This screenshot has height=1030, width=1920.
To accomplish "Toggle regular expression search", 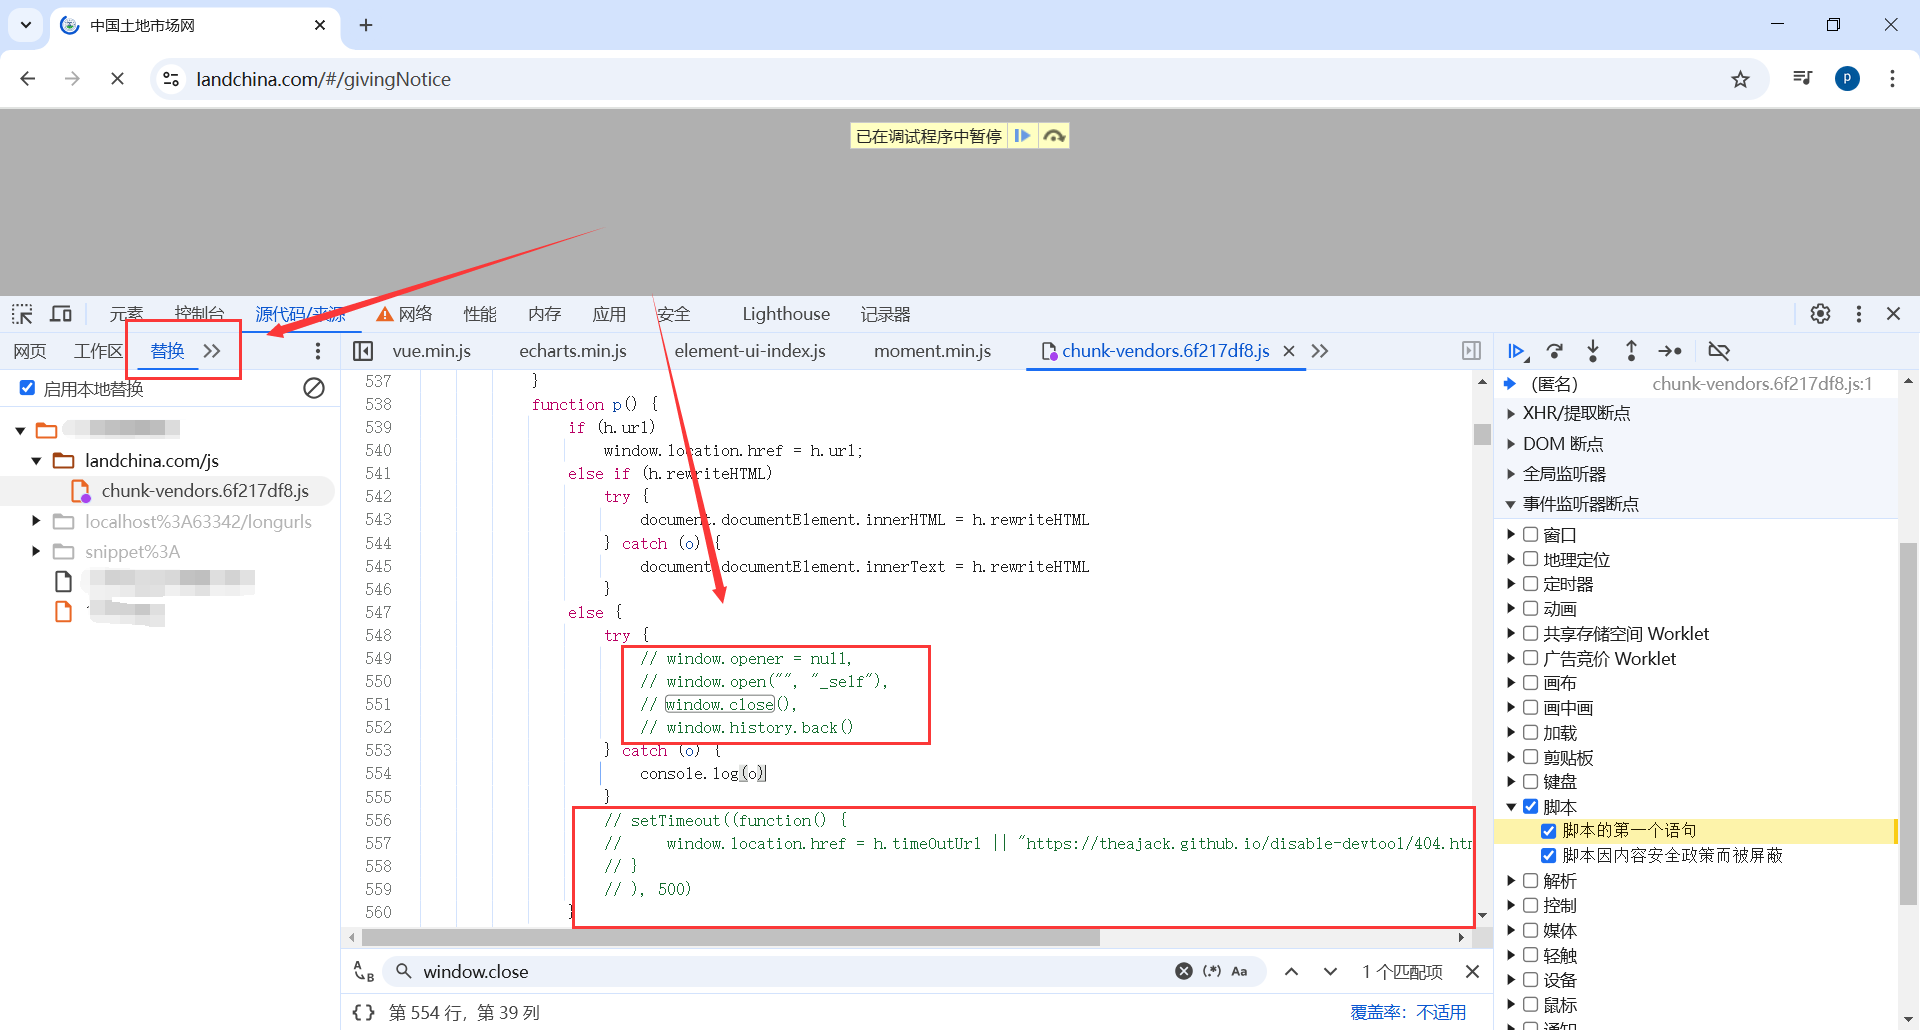I will (1212, 971).
